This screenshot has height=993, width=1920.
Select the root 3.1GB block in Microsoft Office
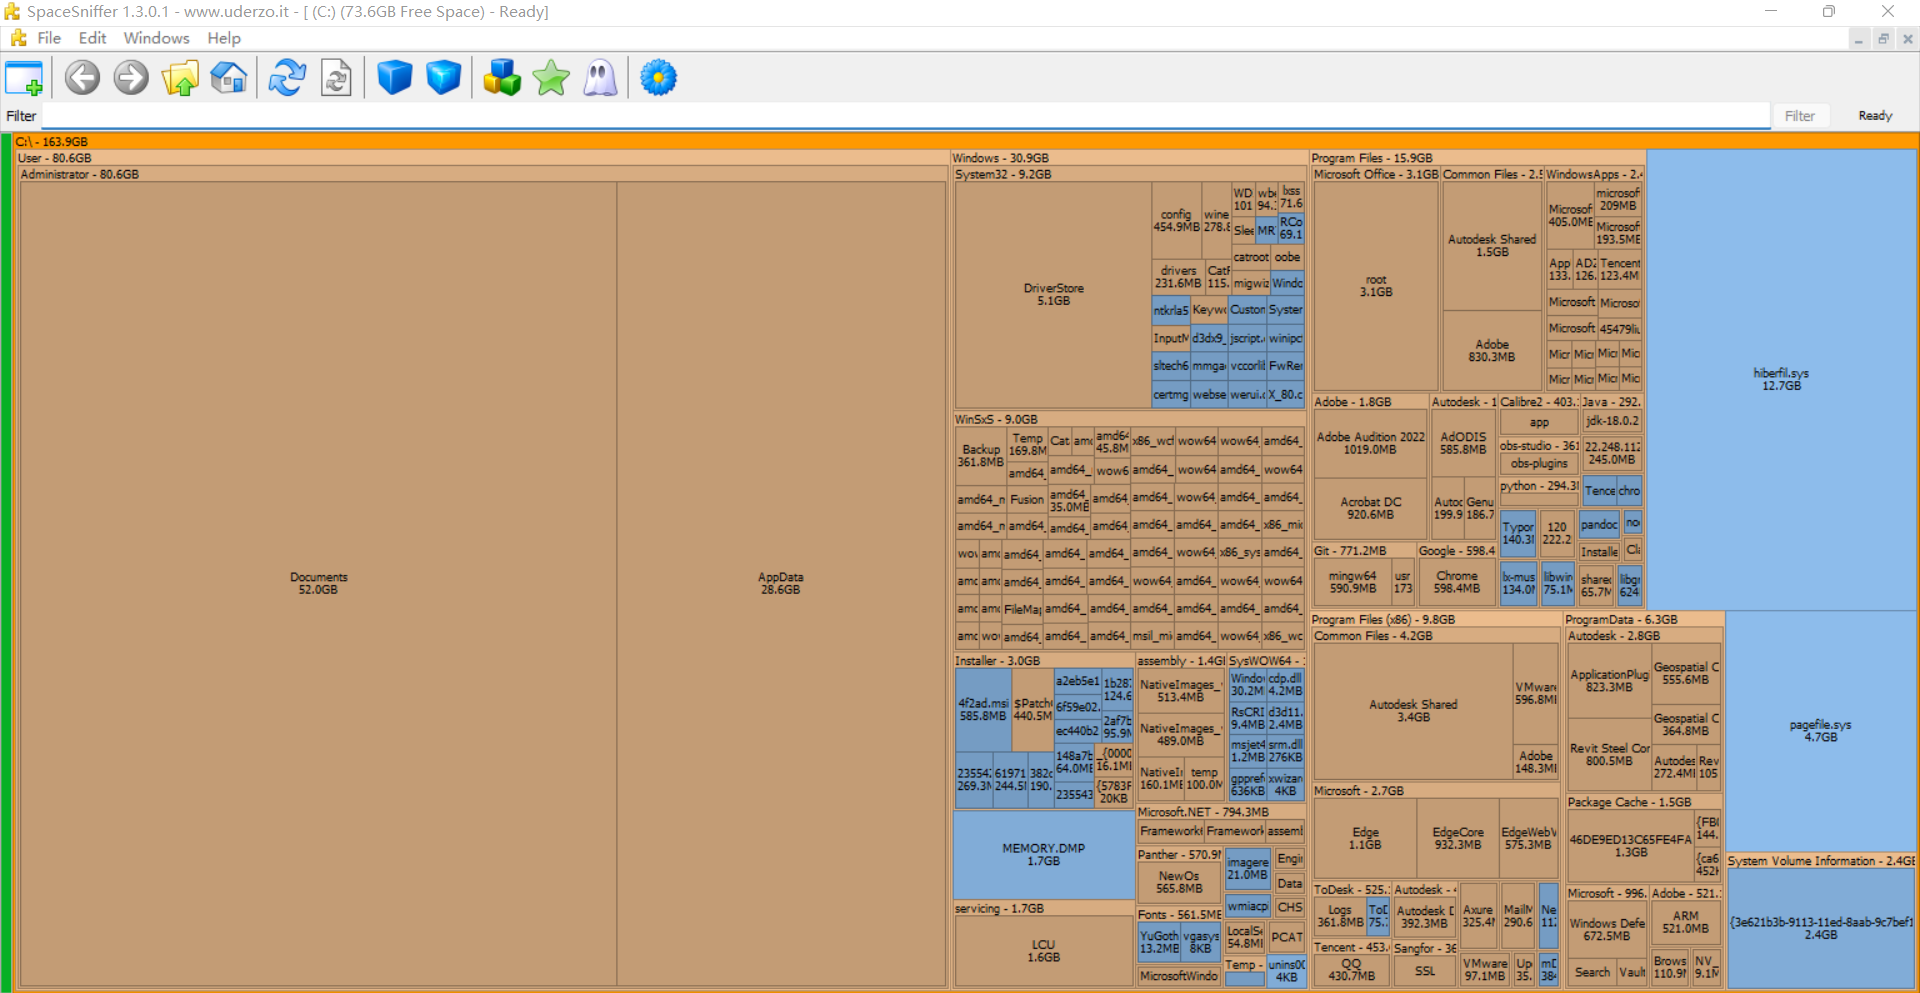tap(1376, 286)
